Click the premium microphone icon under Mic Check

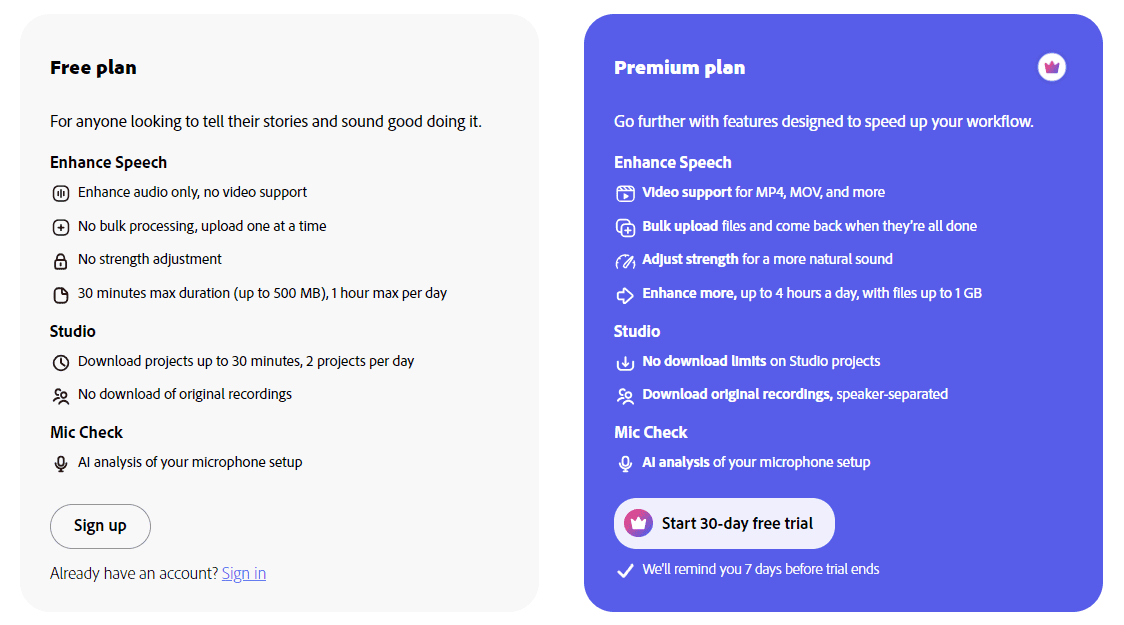coord(625,464)
